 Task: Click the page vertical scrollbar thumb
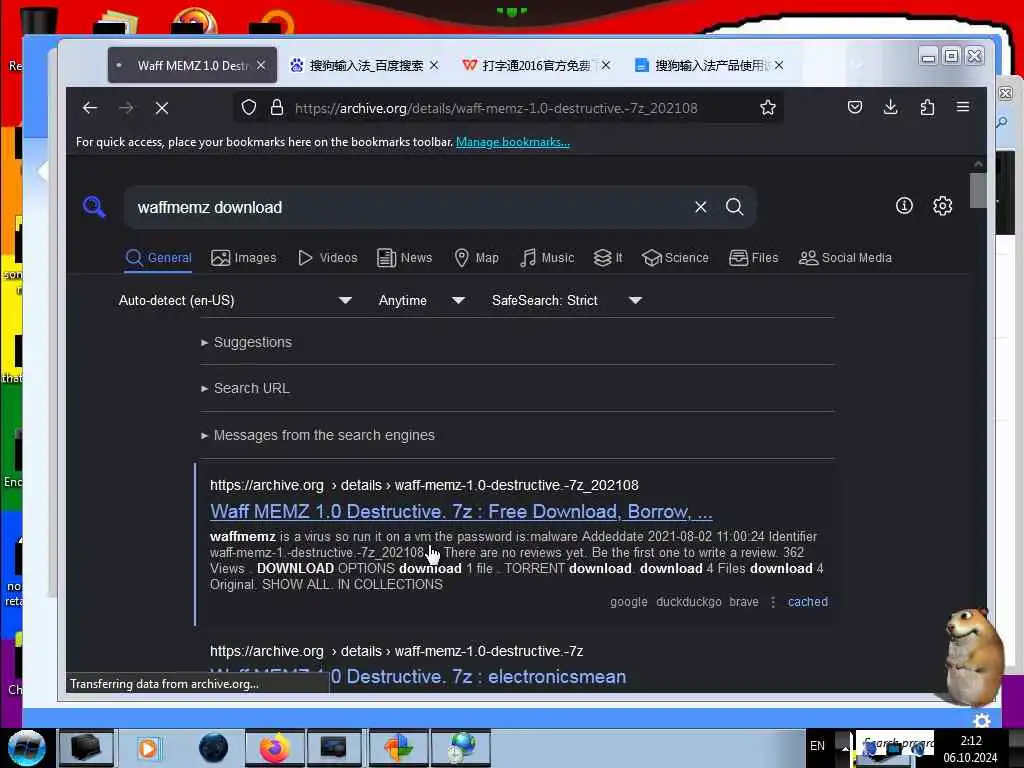[978, 190]
